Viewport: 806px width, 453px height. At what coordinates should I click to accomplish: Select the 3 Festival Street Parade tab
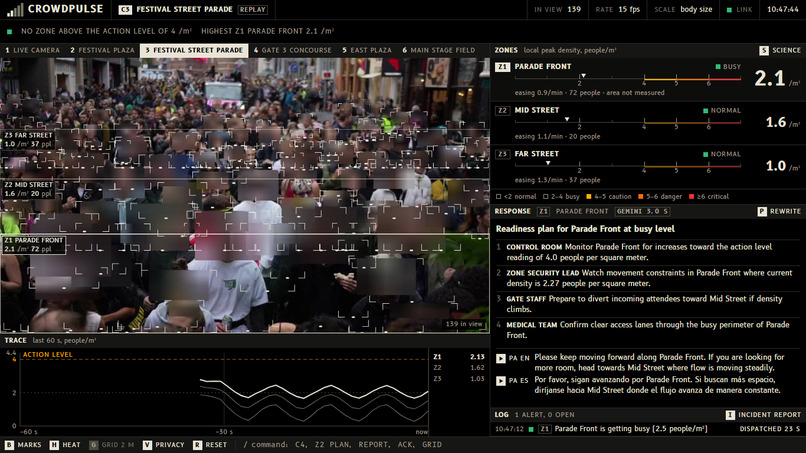tap(194, 50)
